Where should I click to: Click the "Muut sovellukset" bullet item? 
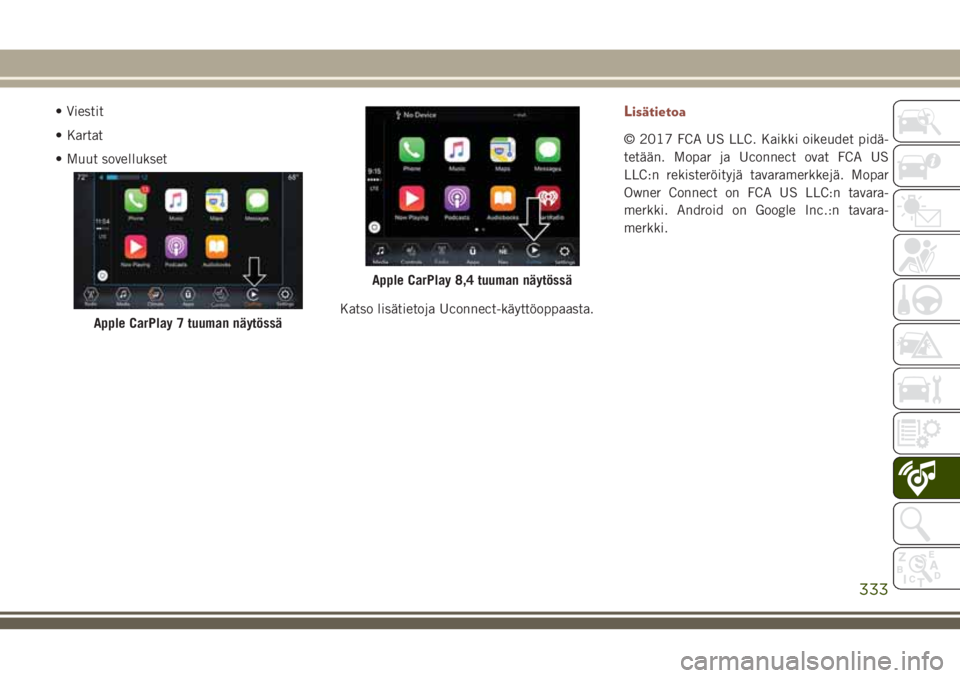click(117, 159)
